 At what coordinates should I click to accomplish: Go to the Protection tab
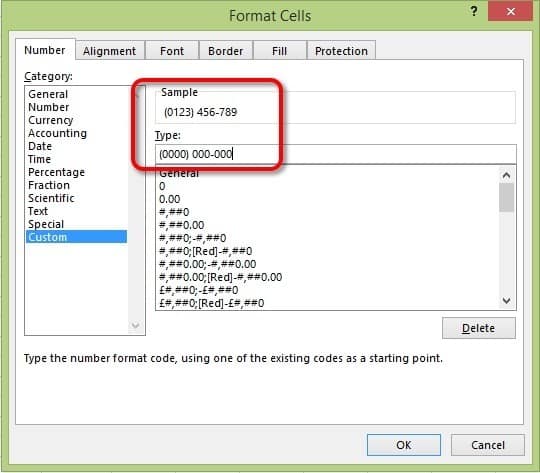[341, 51]
